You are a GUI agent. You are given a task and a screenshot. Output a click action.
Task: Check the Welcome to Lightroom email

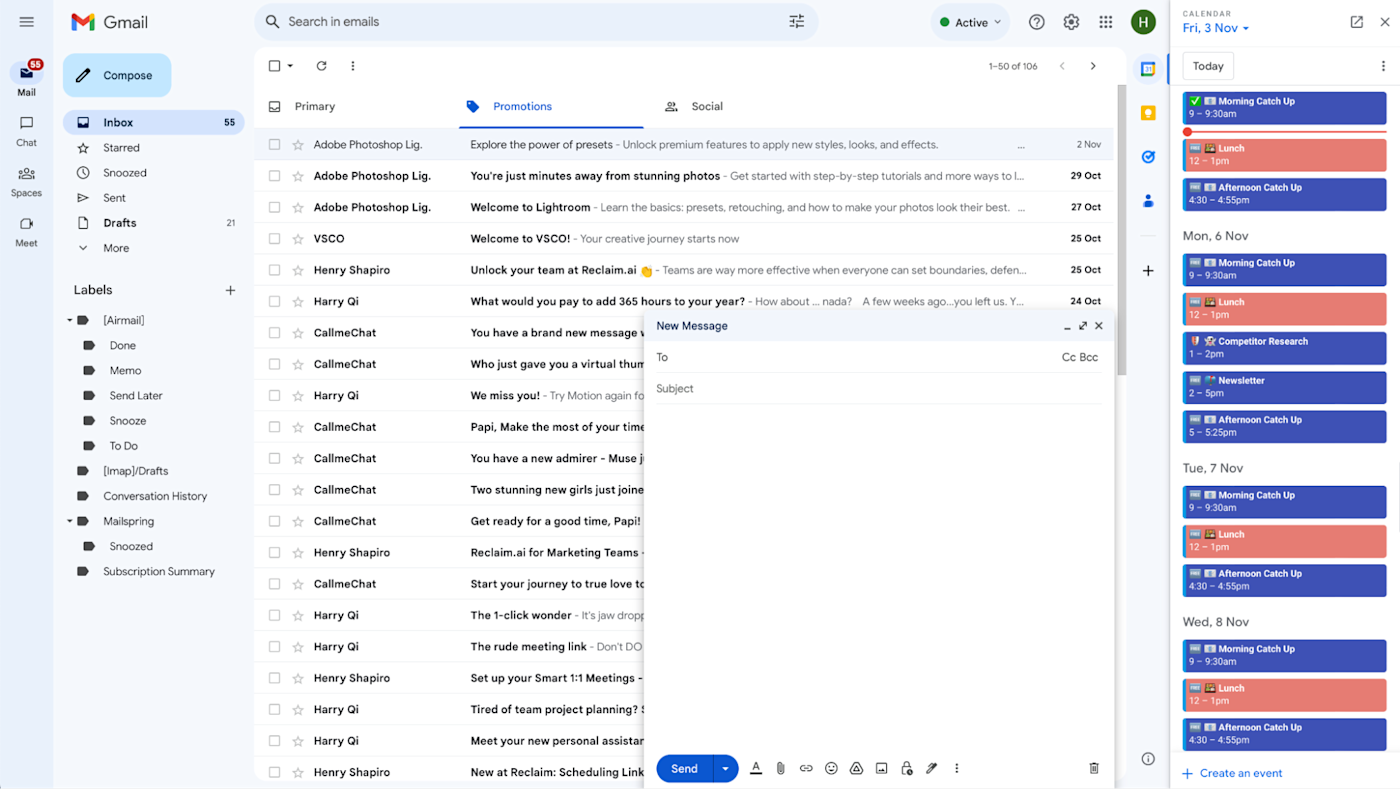[x=275, y=207]
